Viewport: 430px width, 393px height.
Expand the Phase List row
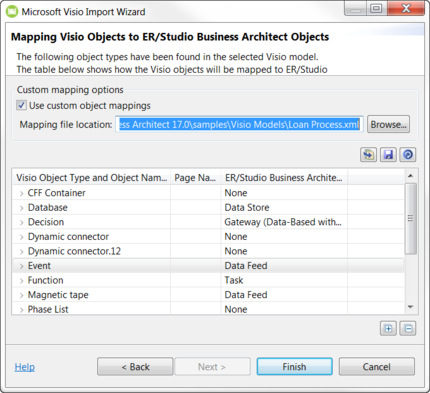(21, 310)
